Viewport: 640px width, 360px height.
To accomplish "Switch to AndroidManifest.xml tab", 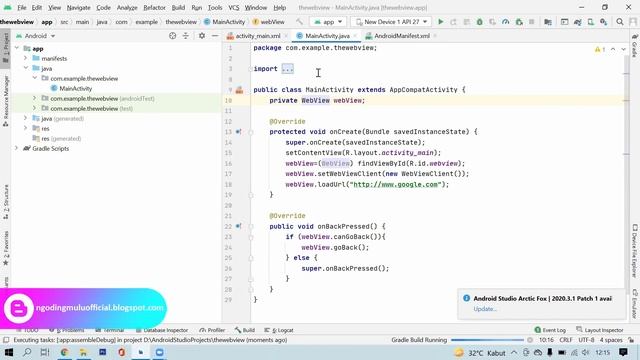I will coord(402,36).
